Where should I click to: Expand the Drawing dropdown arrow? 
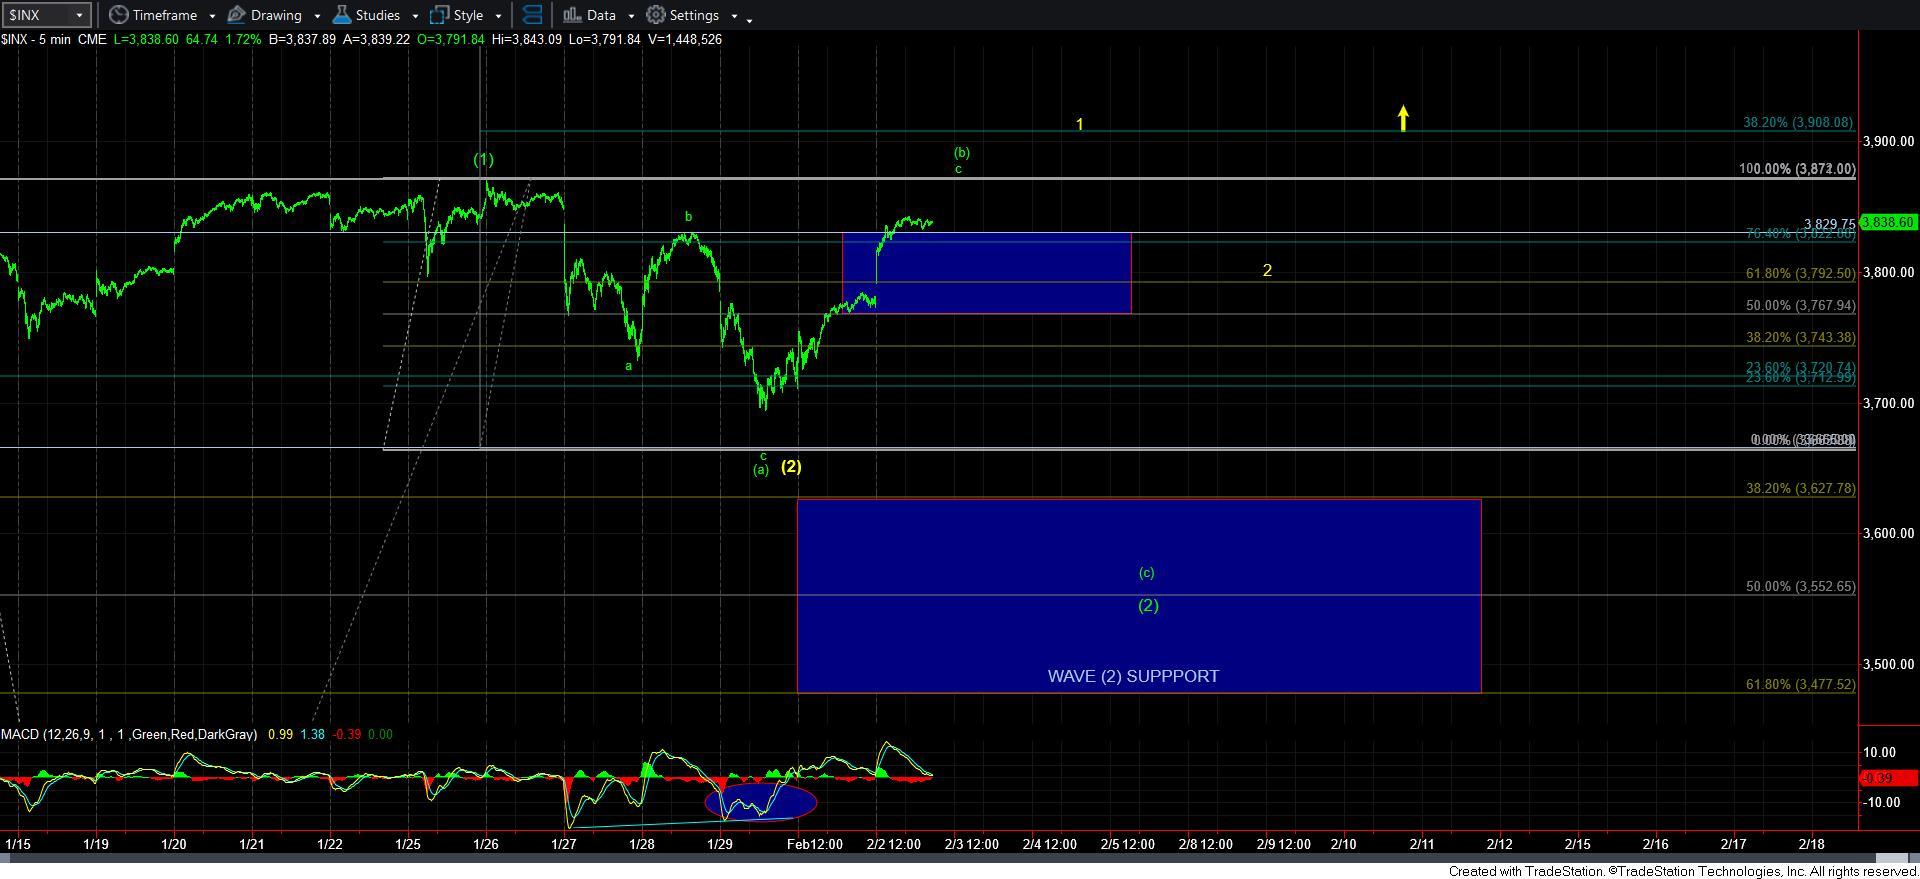tap(317, 16)
